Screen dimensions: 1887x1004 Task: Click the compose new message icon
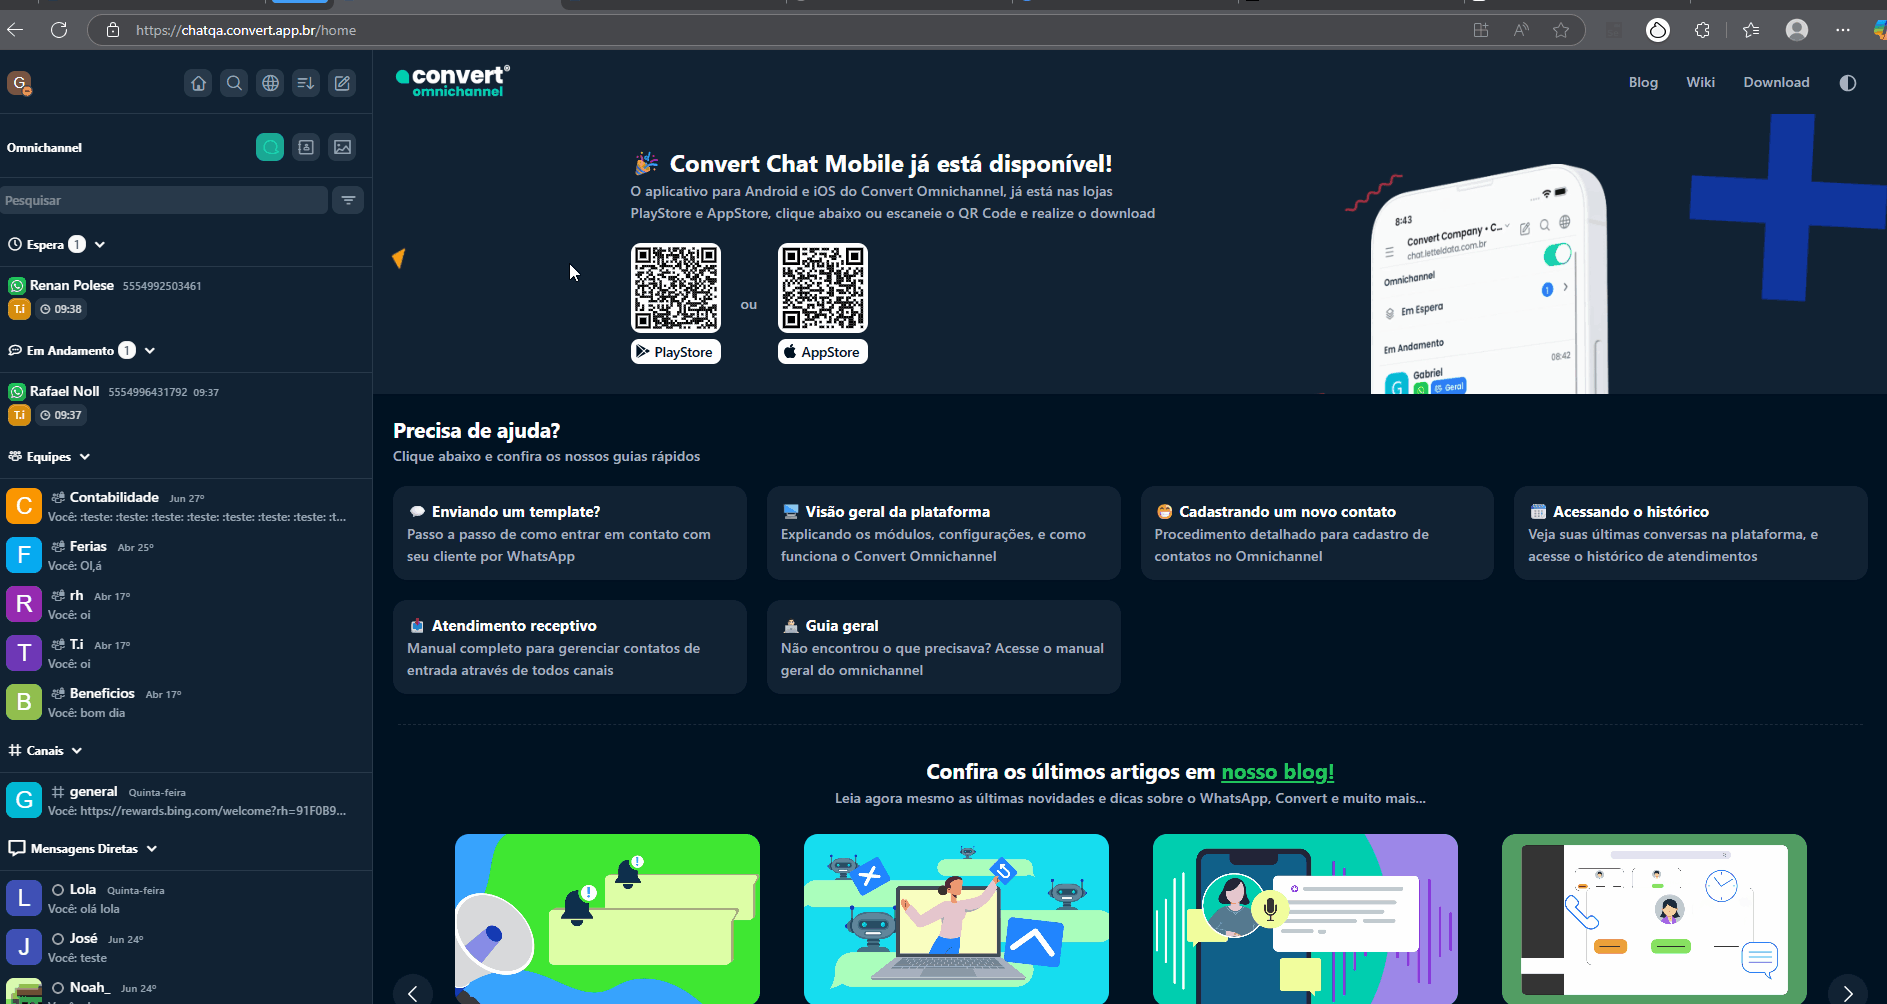tap(342, 83)
